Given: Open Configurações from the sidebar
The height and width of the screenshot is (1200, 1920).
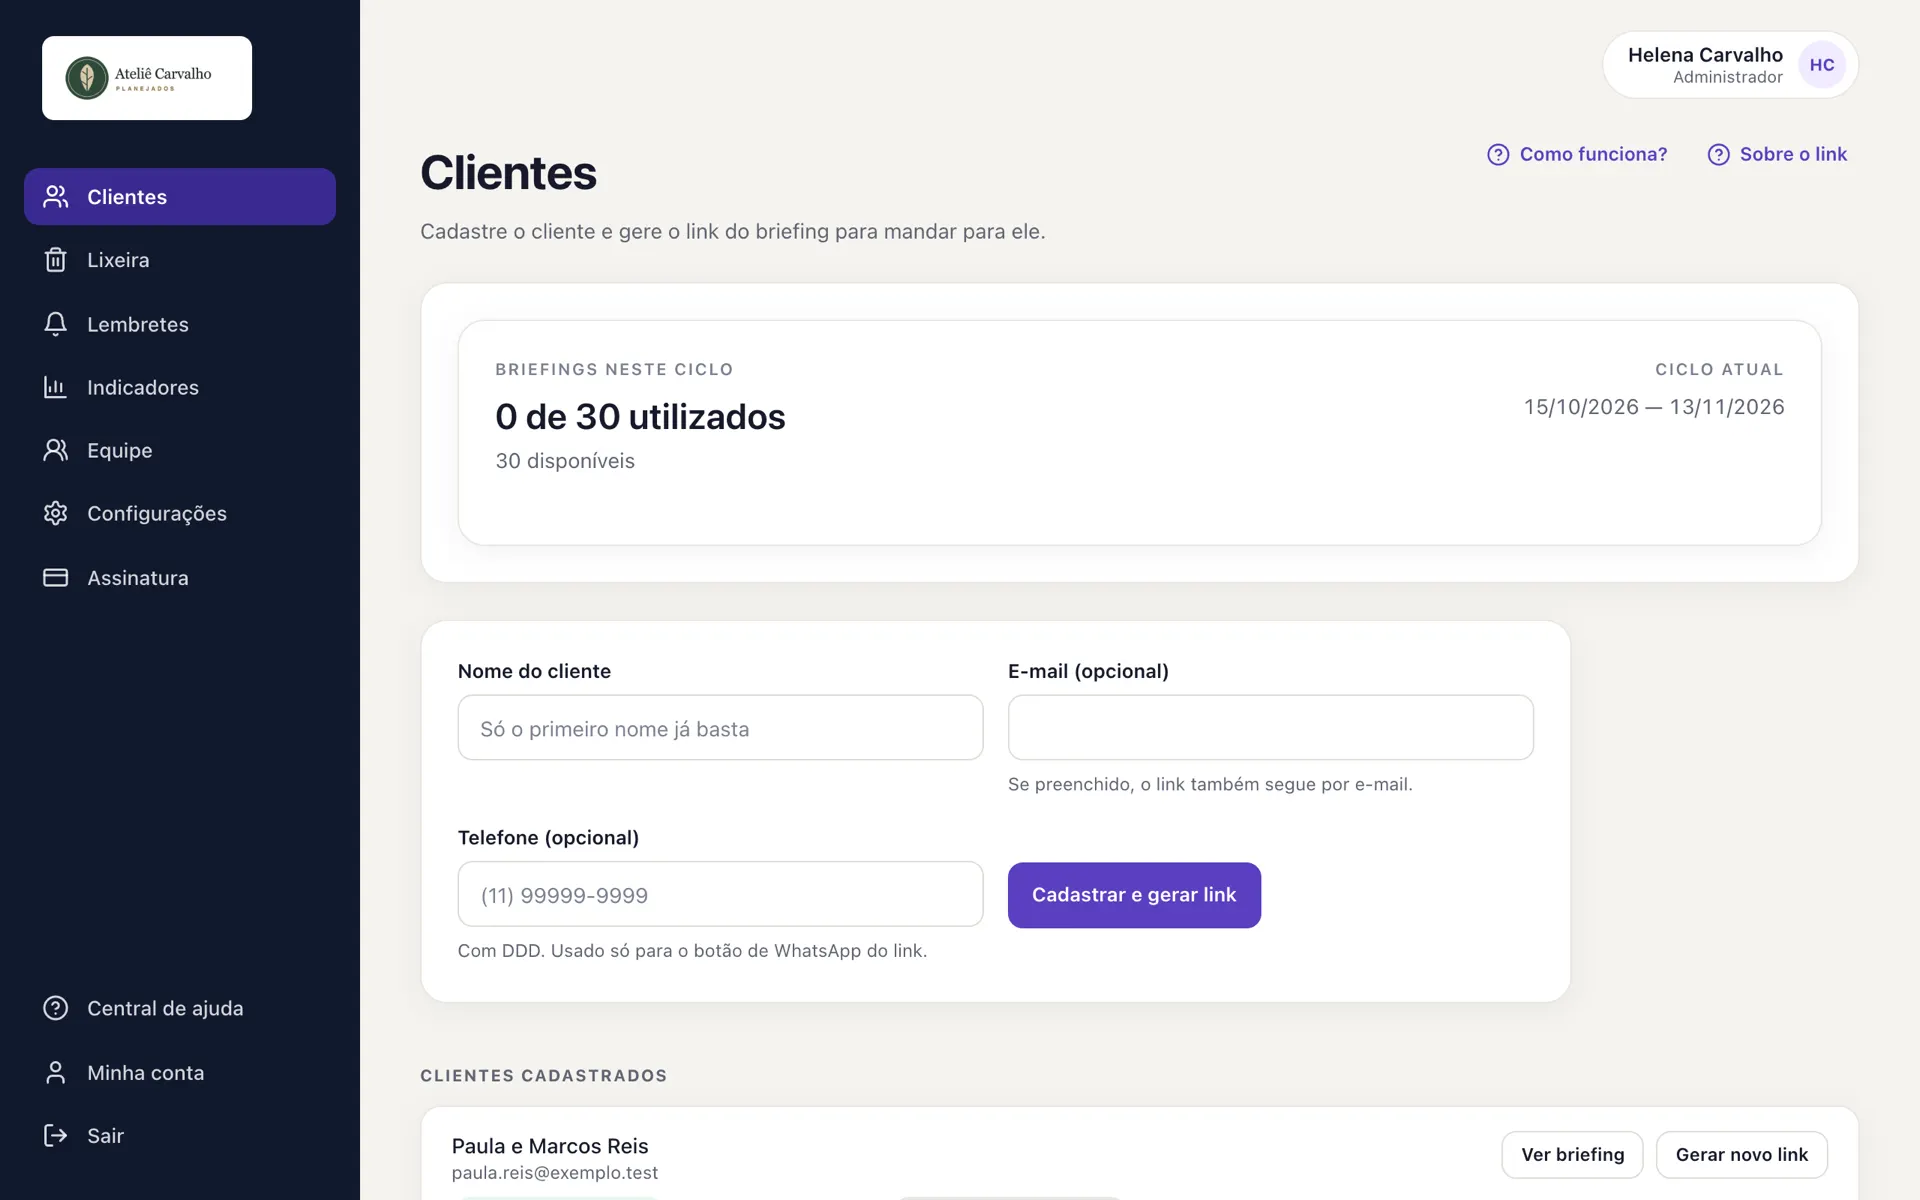Looking at the screenshot, I should (x=180, y=513).
